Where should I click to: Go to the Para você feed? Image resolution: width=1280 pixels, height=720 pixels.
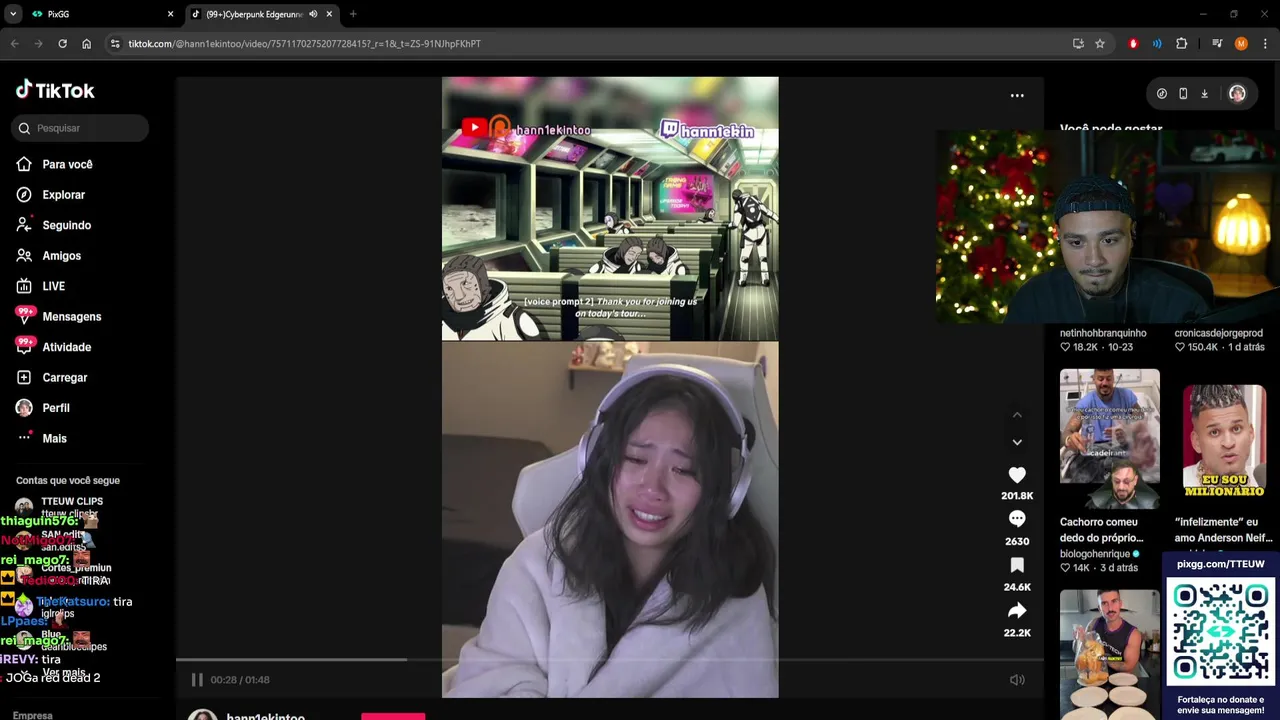pyautogui.click(x=67, y=164)
